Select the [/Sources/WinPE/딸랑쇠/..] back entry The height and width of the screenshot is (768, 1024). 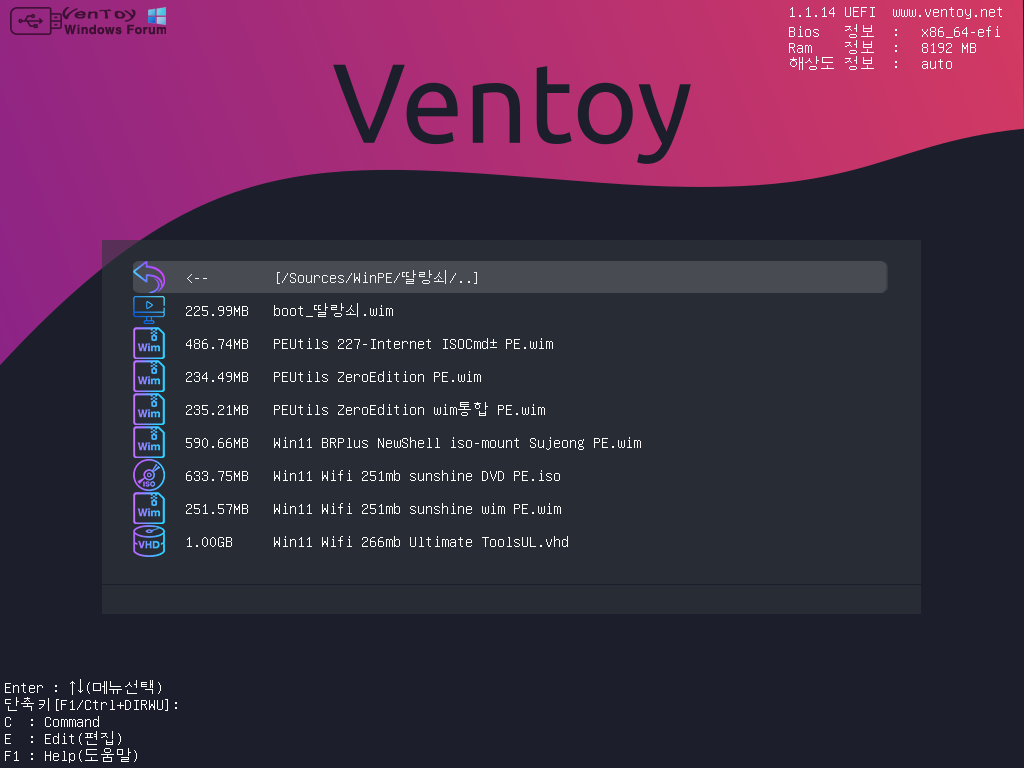[509, 277]
